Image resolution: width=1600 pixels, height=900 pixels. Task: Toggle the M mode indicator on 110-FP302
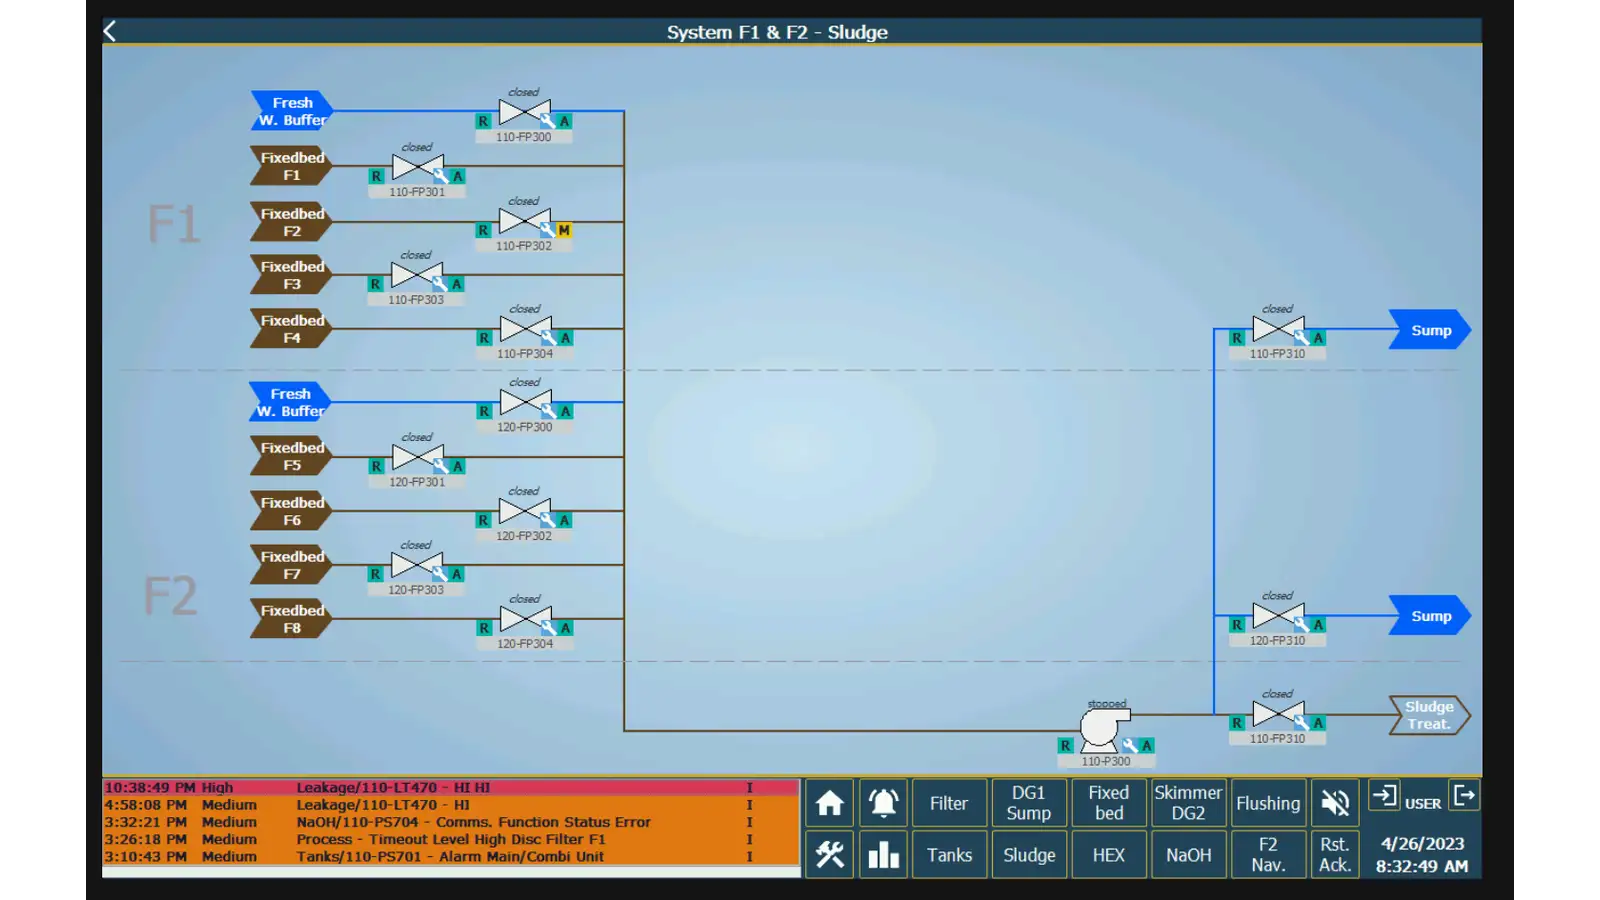(564, 230)
